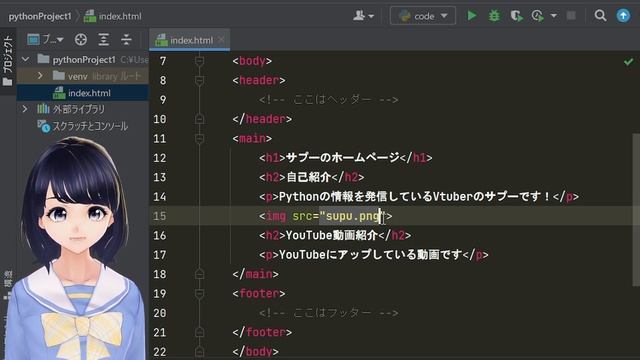Expand the 外部ライブラリ node arrow

[x=25, y=109]
